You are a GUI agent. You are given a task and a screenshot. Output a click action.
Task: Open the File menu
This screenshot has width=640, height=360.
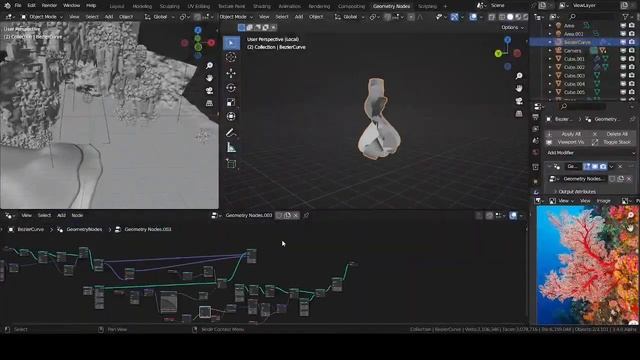[18, 6]
